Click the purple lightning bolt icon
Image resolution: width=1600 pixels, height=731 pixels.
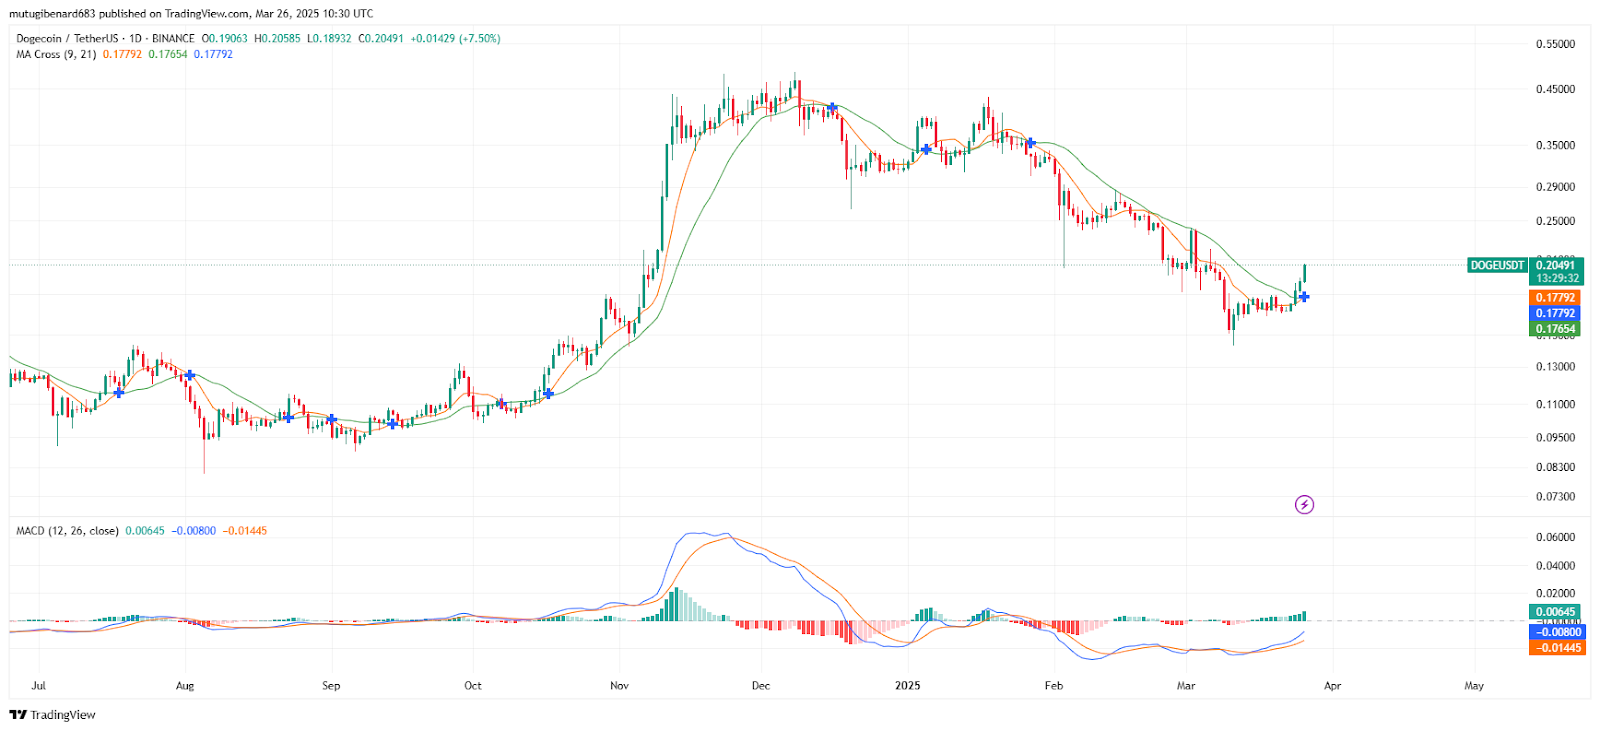(x=1304, y=505)
